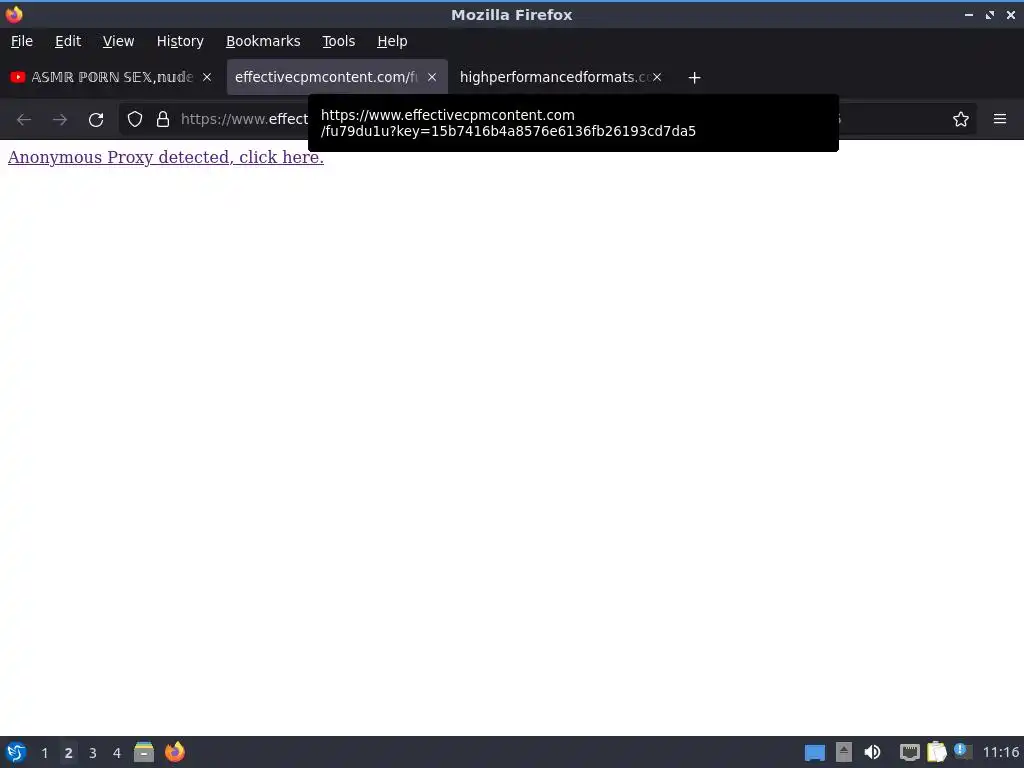Click the Firefox icon in taskbar
The height and width of the screenshot is (768, 1024).
[174, 752]
